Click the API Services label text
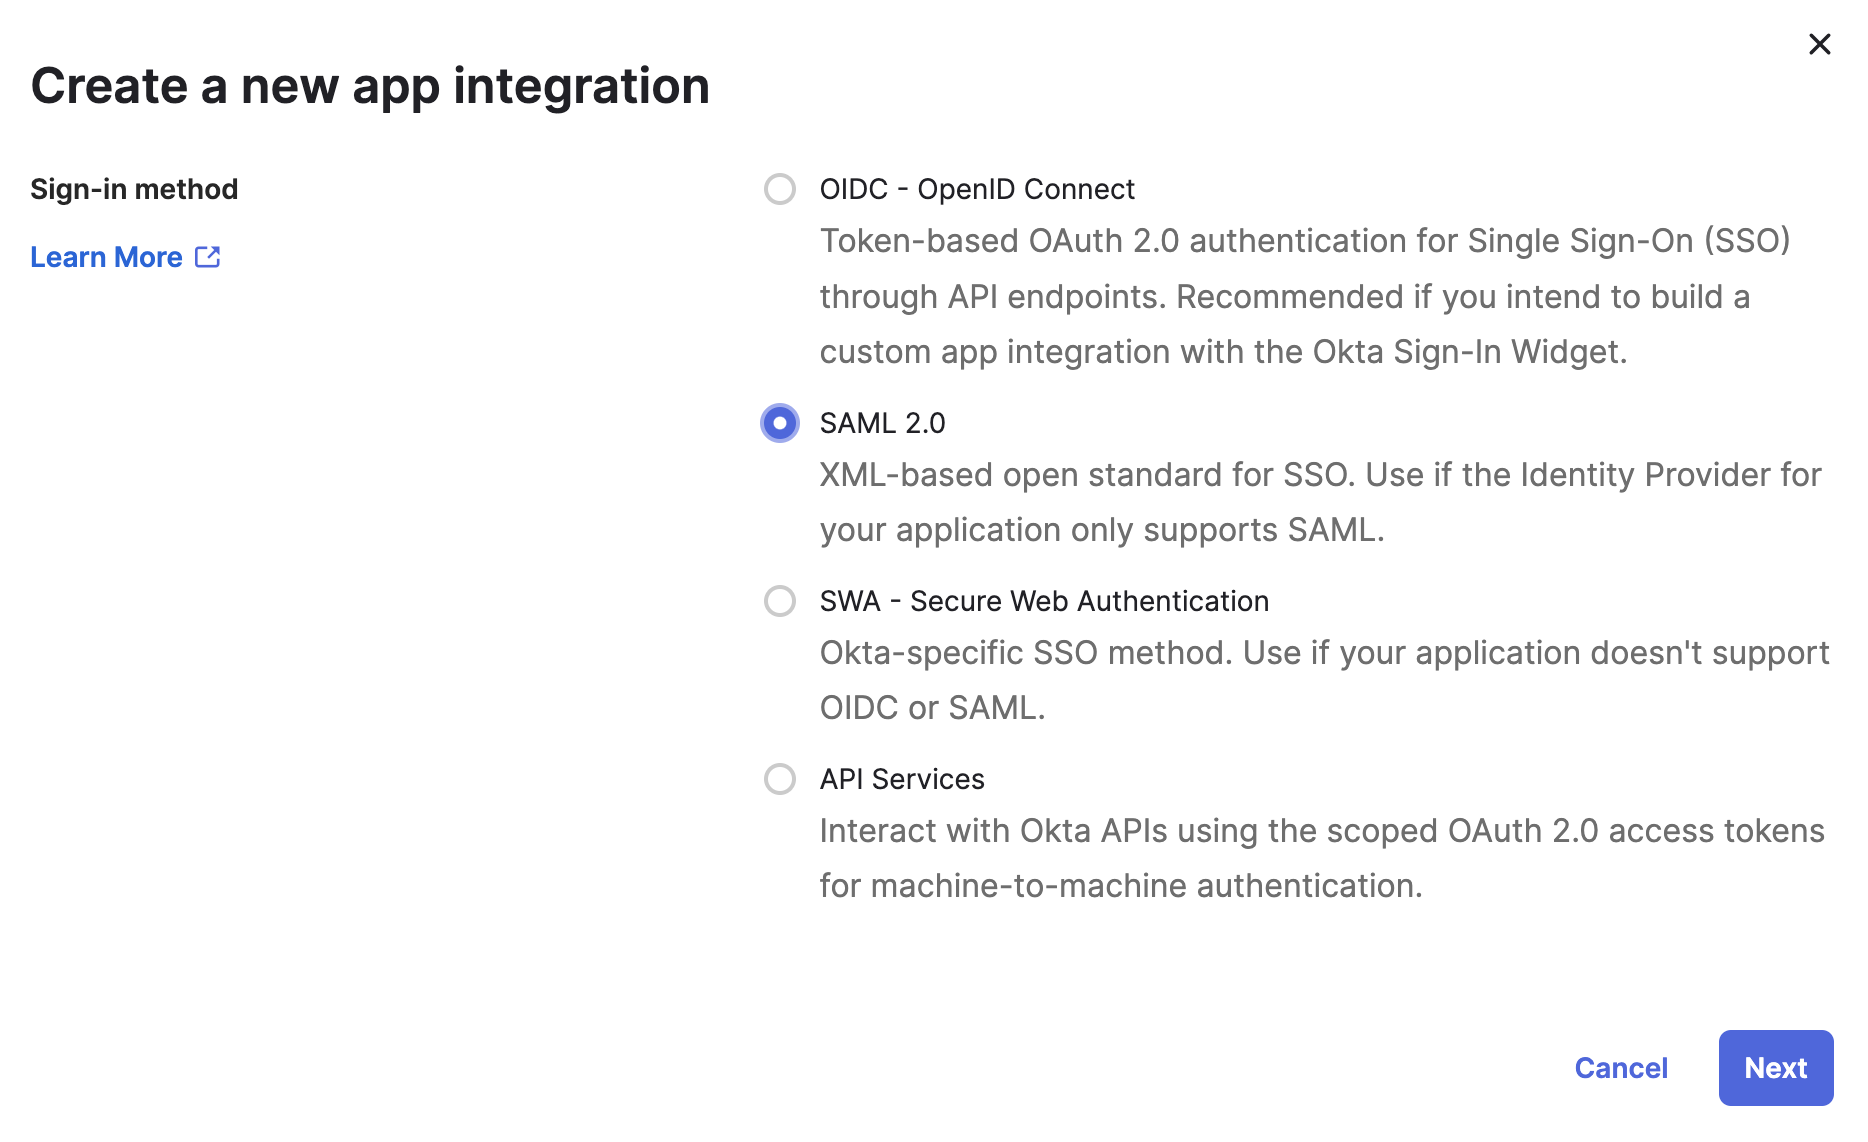The width and height of the screenshot is (1868, 1142). tap(901, 779)
